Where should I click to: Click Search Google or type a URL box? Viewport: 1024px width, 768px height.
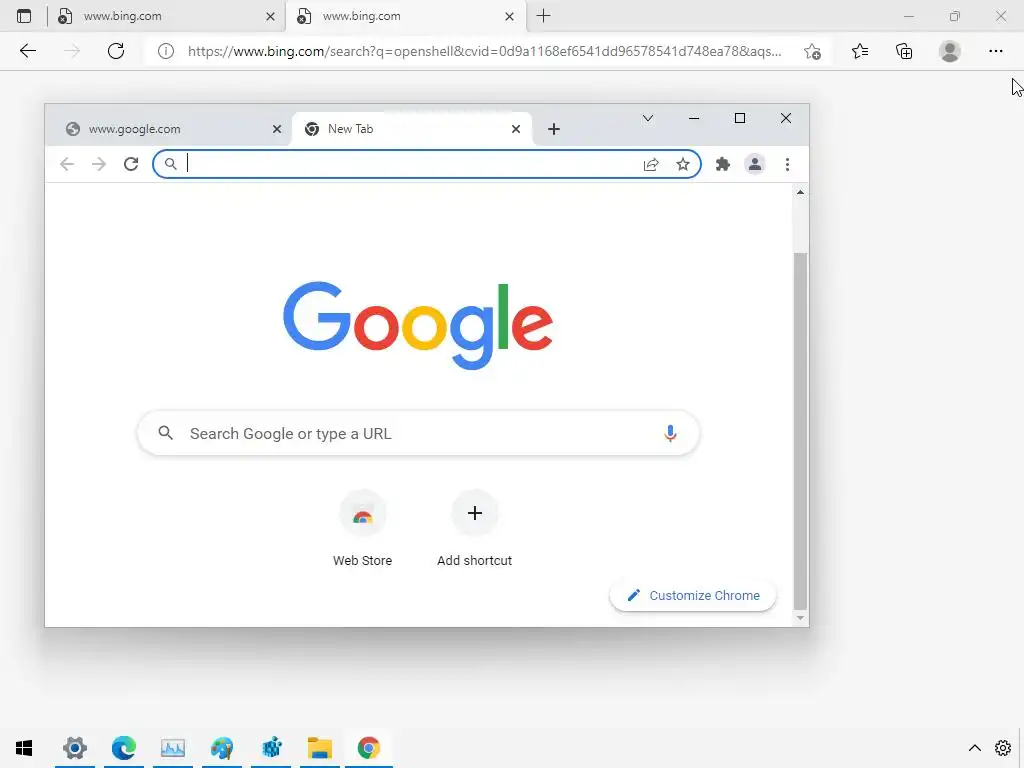point(418,434)
